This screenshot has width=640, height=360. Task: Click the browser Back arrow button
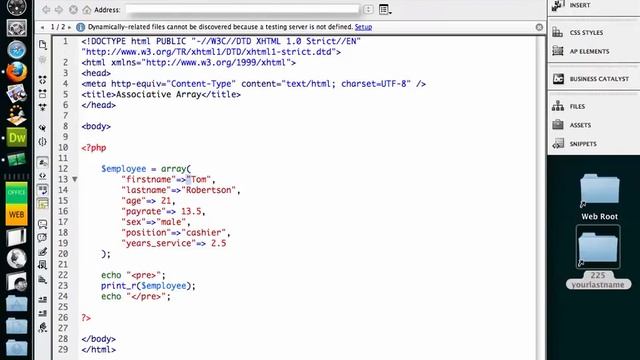pos(46,9)
